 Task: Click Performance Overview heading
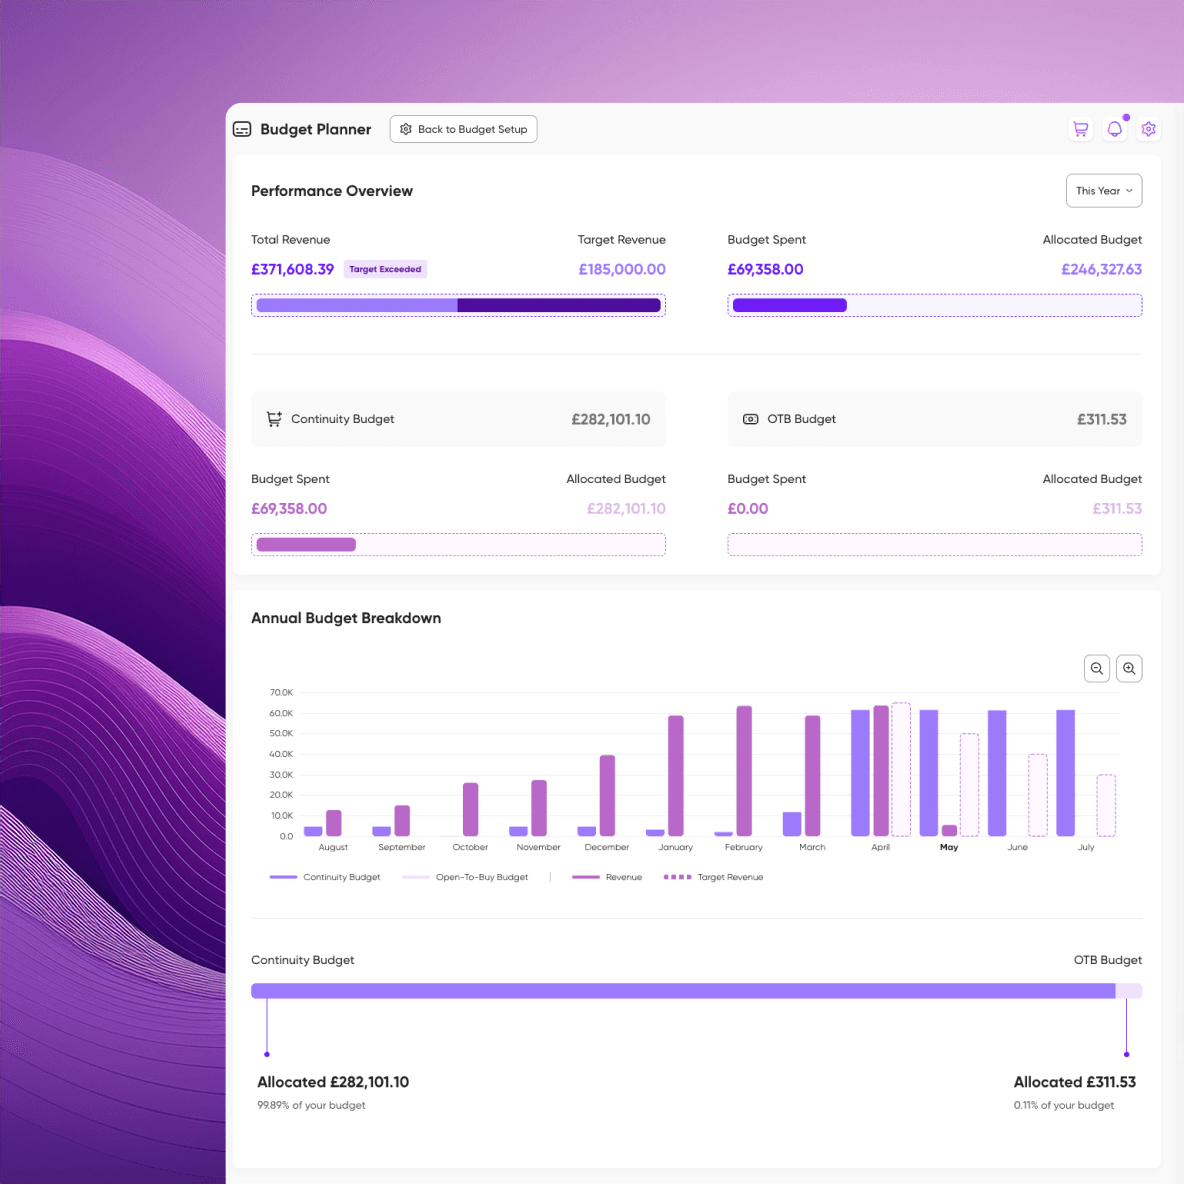(x=332, y=191)
